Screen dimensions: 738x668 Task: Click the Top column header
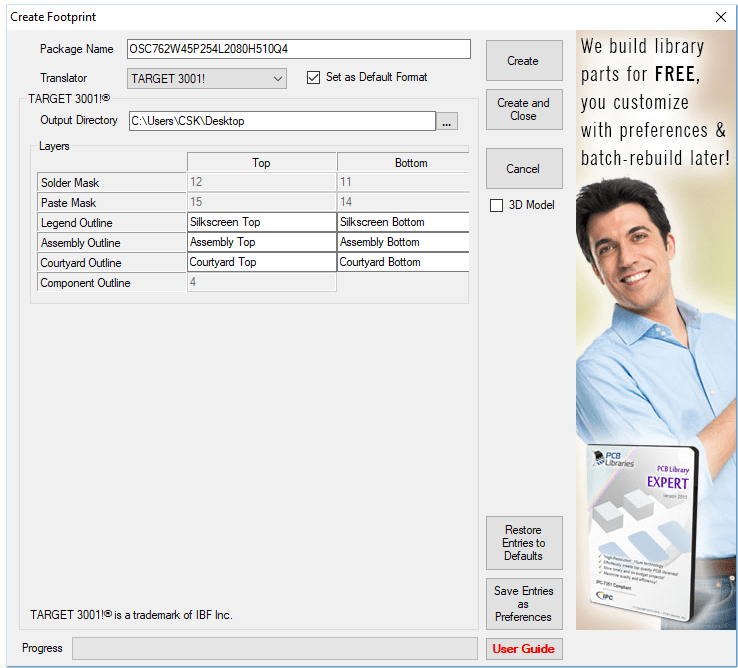click(x=262, y=162)
